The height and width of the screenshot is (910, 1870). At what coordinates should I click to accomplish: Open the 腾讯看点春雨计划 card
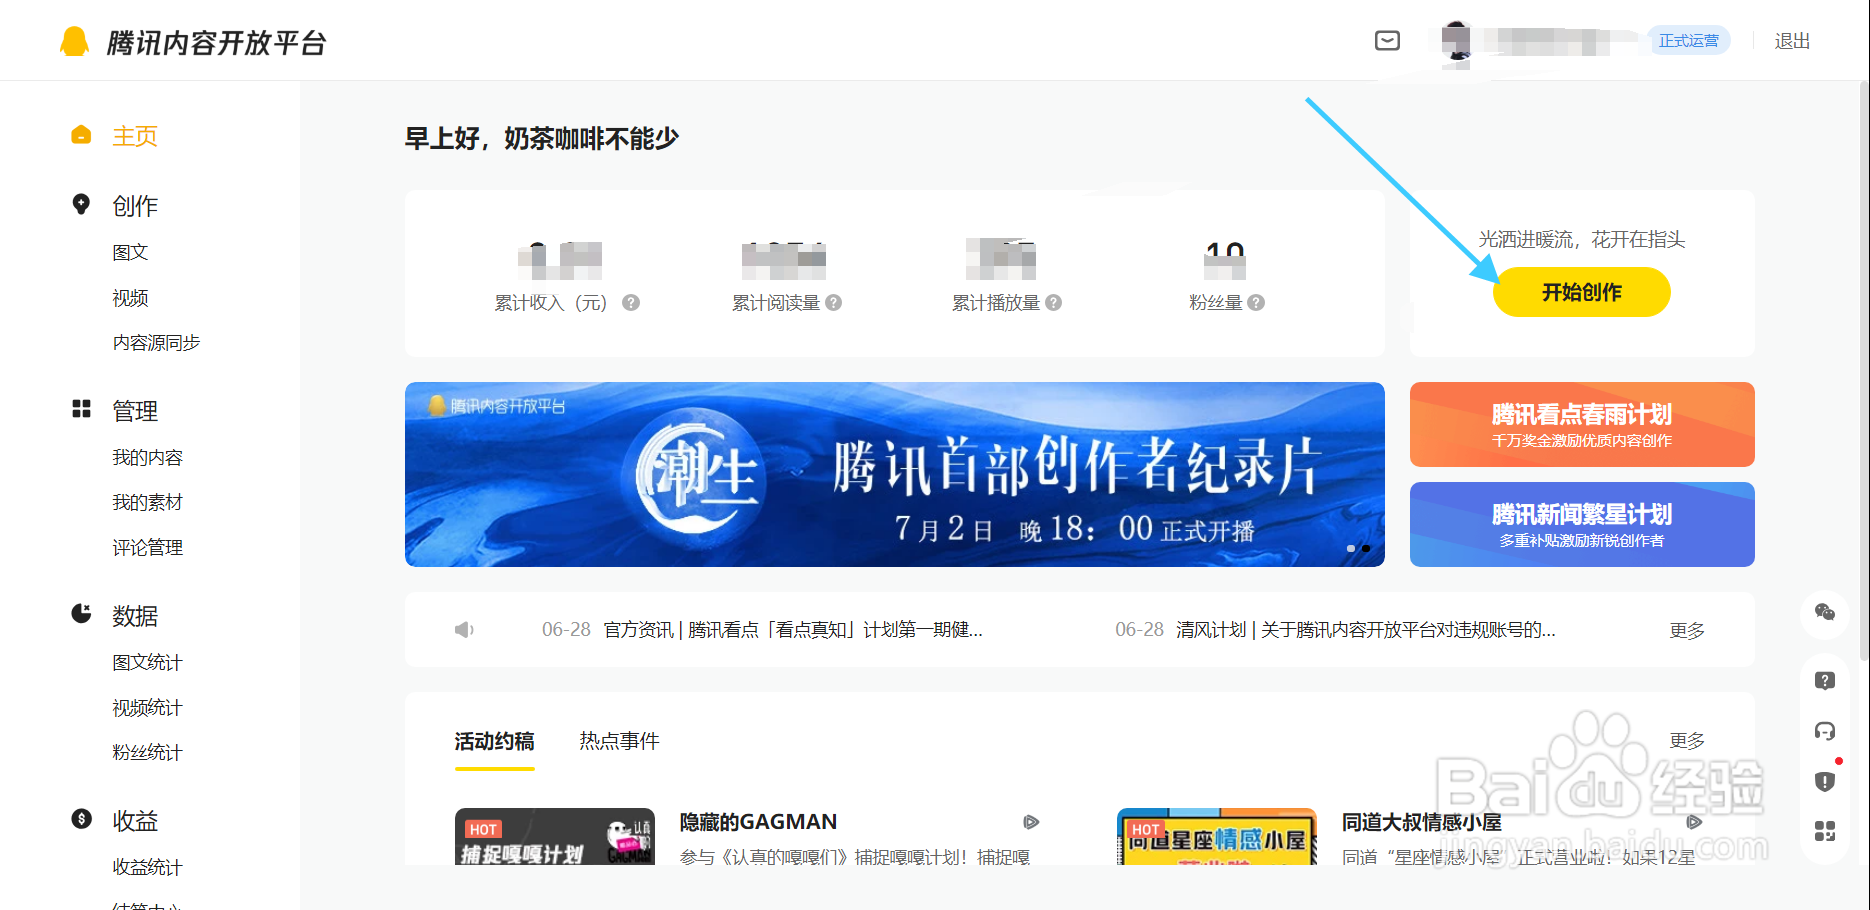pos(1582,424)
